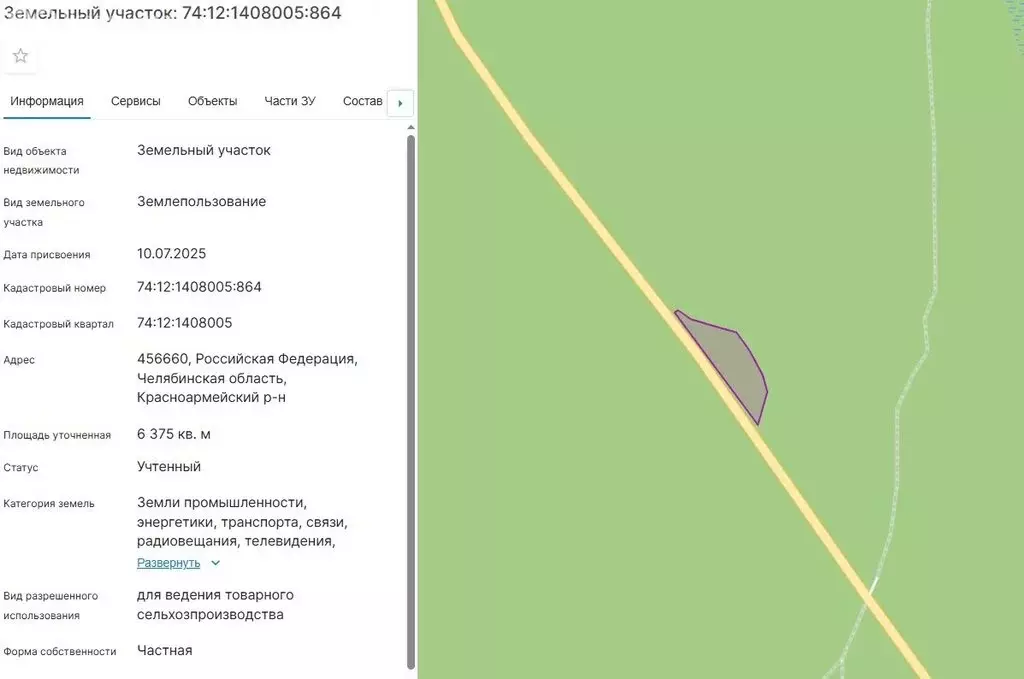Image resolution: width=1024 pixels, height=679 pixels.
Task: Expand land category chevron next to Развернуть
Action: pyautogui.click(x=216, y=563)
